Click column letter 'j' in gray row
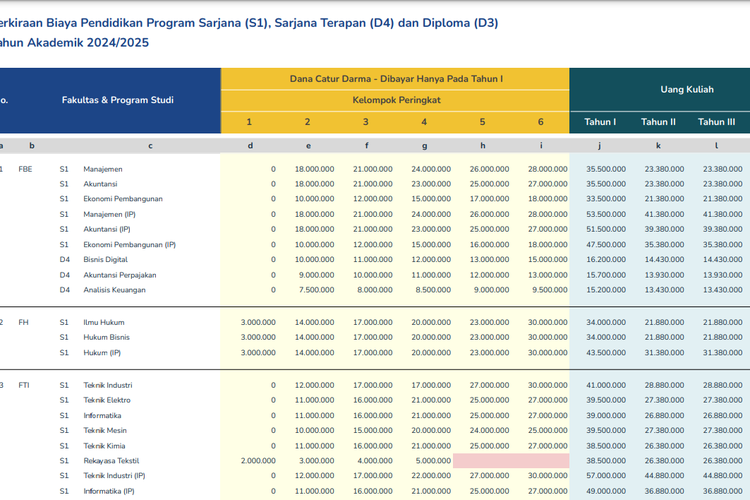The width and height of the screenshot is (750, 500). coord(599,145)
